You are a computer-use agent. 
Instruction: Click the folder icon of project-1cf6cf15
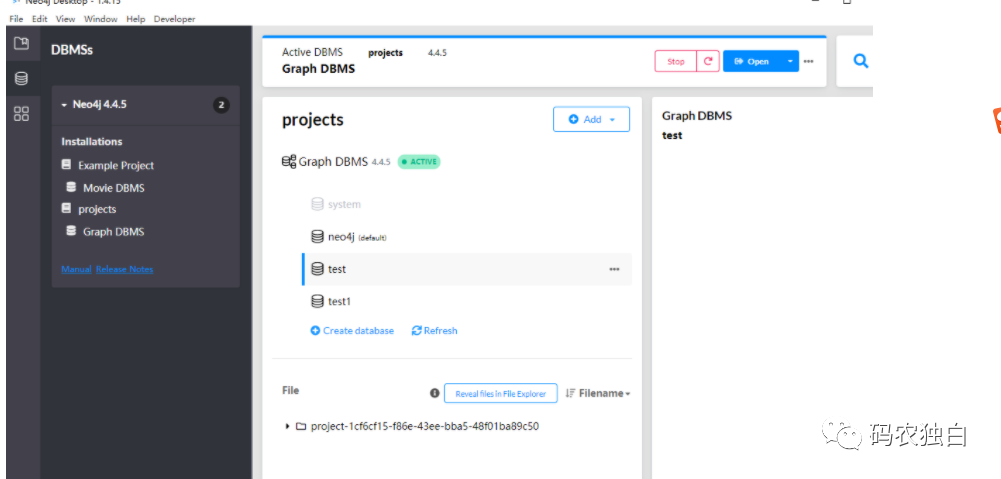[301, 426]
